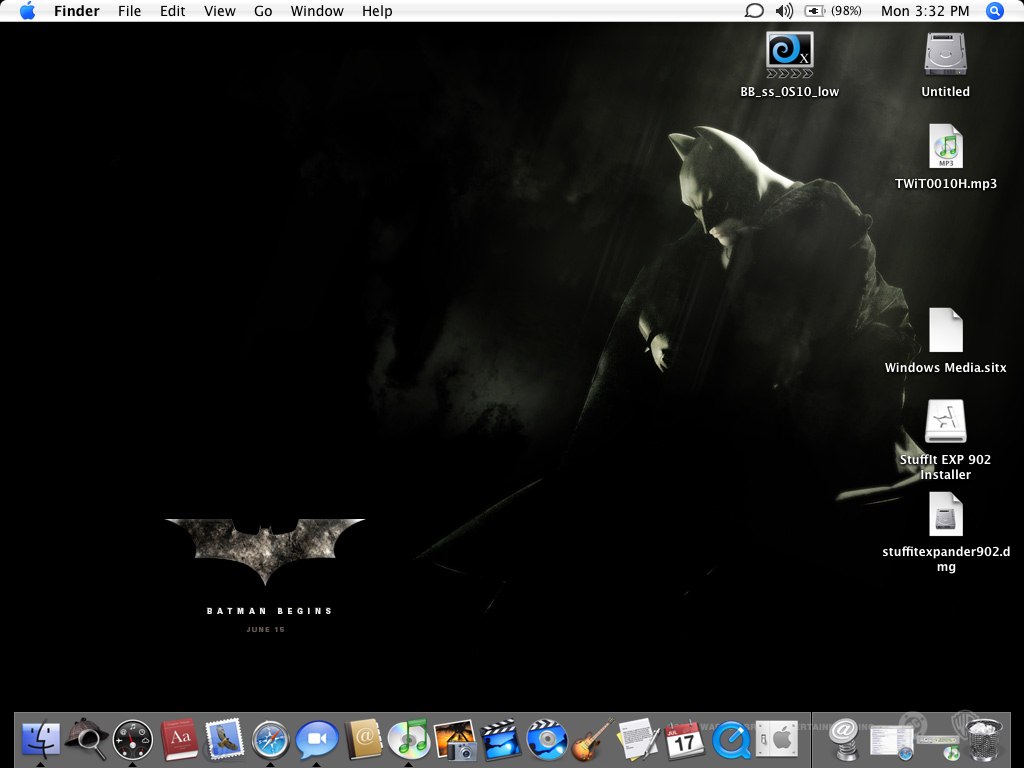
Task: Launch GarageBand guitar icon in Dock
Action: pos(593,739)
